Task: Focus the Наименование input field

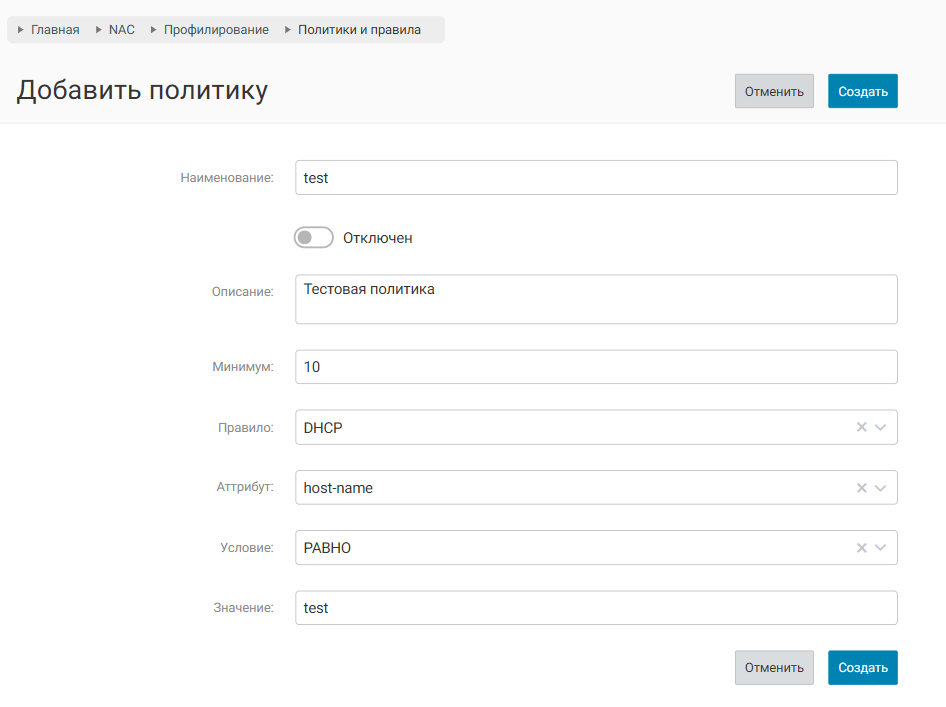Action: (596, 178)
